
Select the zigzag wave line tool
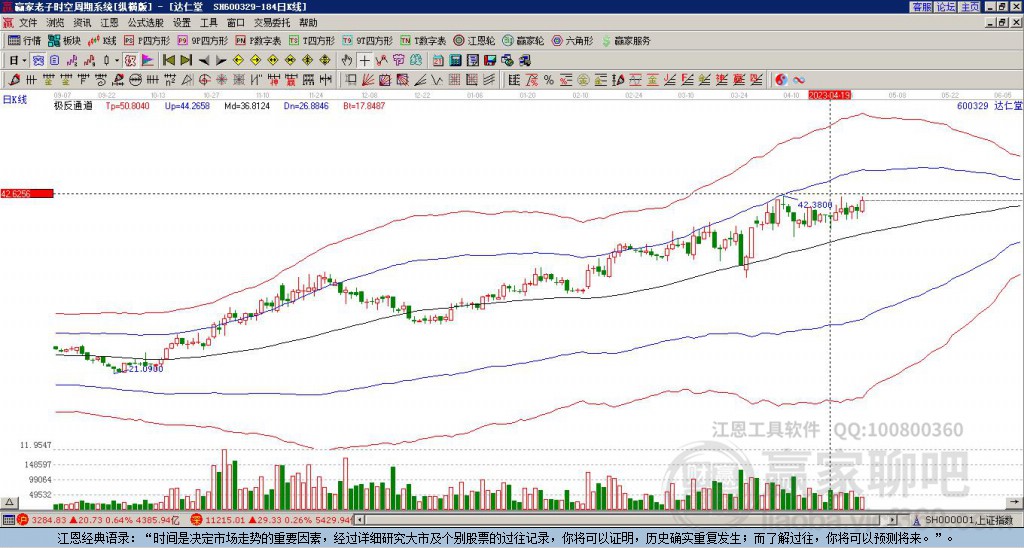pos(435,80)
